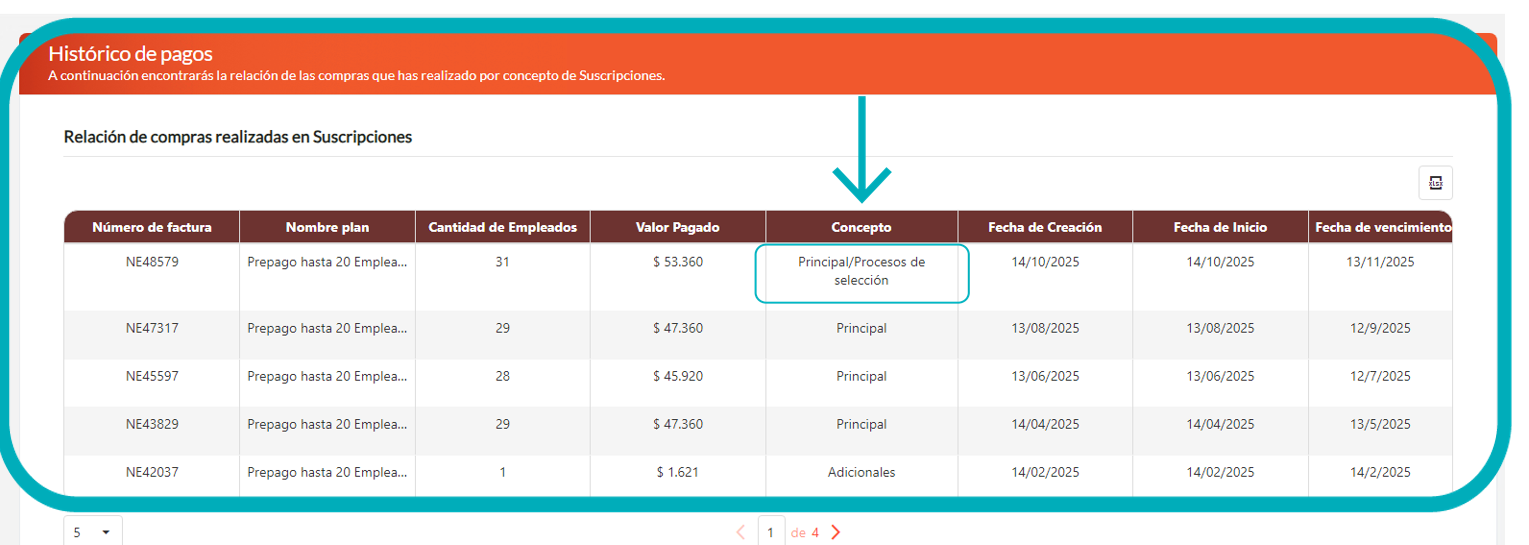The image size is (1529, 545).
Task: Click invoice number NE45597
Action: pyautogui.click(x=152, y=377)
